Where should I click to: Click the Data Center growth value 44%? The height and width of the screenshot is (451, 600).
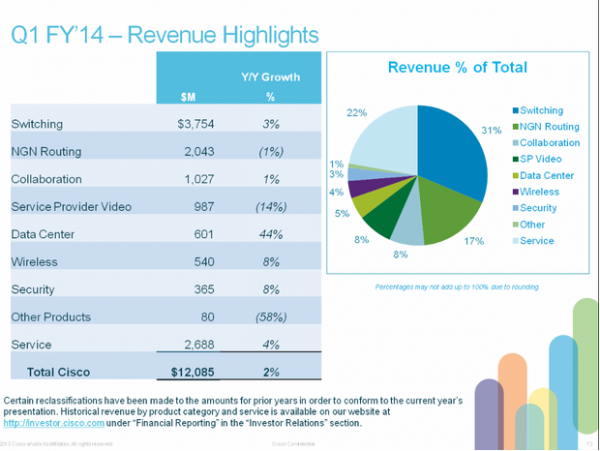pyautogui.click(x=271, y=234)
